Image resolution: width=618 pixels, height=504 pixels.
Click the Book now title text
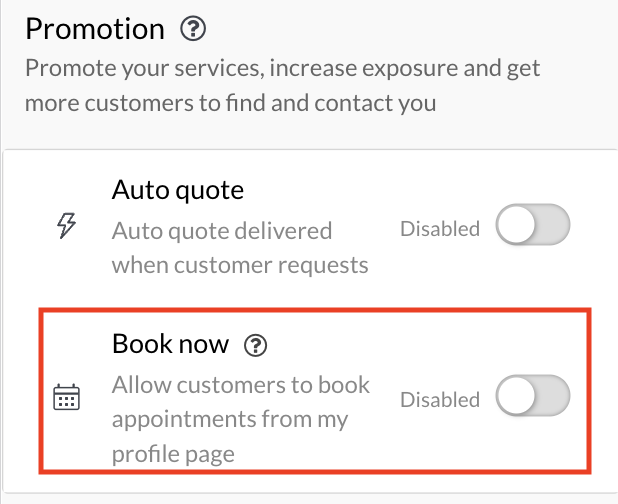(170, 345)
